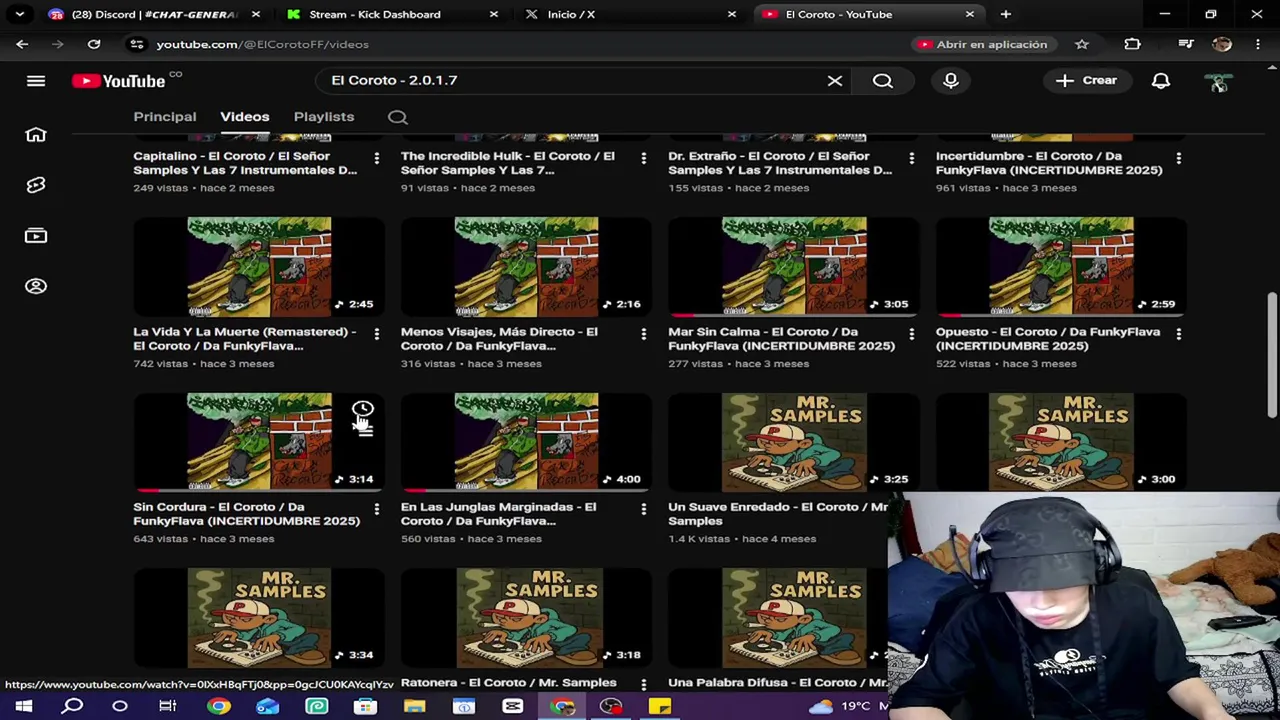Open the browser extensions icon
Image resolution: width=1280 pixels, height=720 pixels.
1132,44
